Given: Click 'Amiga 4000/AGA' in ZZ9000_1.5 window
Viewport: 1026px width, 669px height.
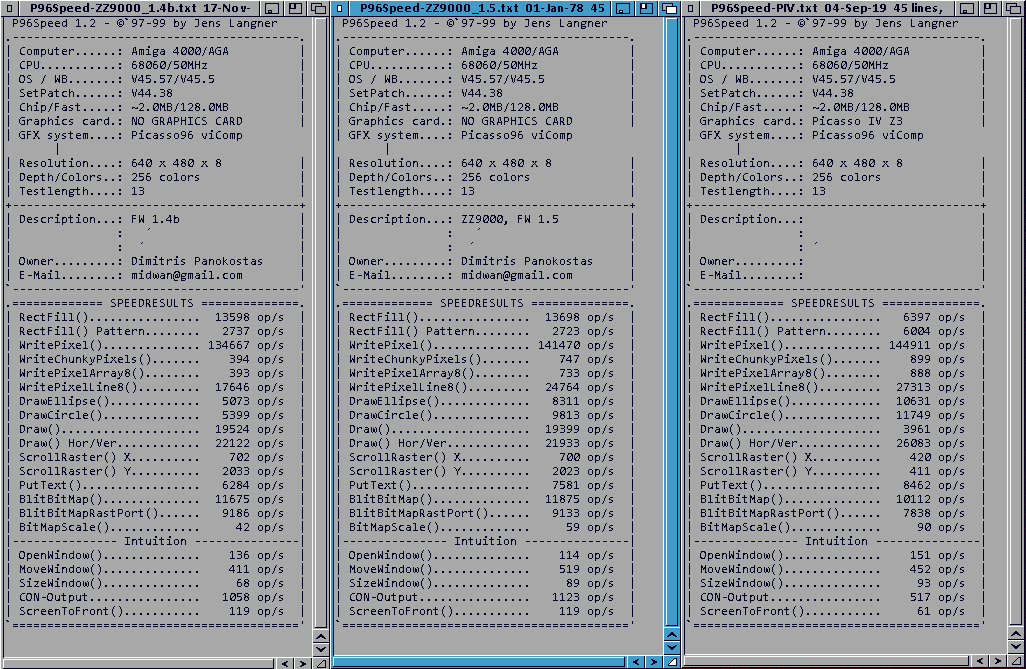Looking at the screenshot, I should [510, 51].
